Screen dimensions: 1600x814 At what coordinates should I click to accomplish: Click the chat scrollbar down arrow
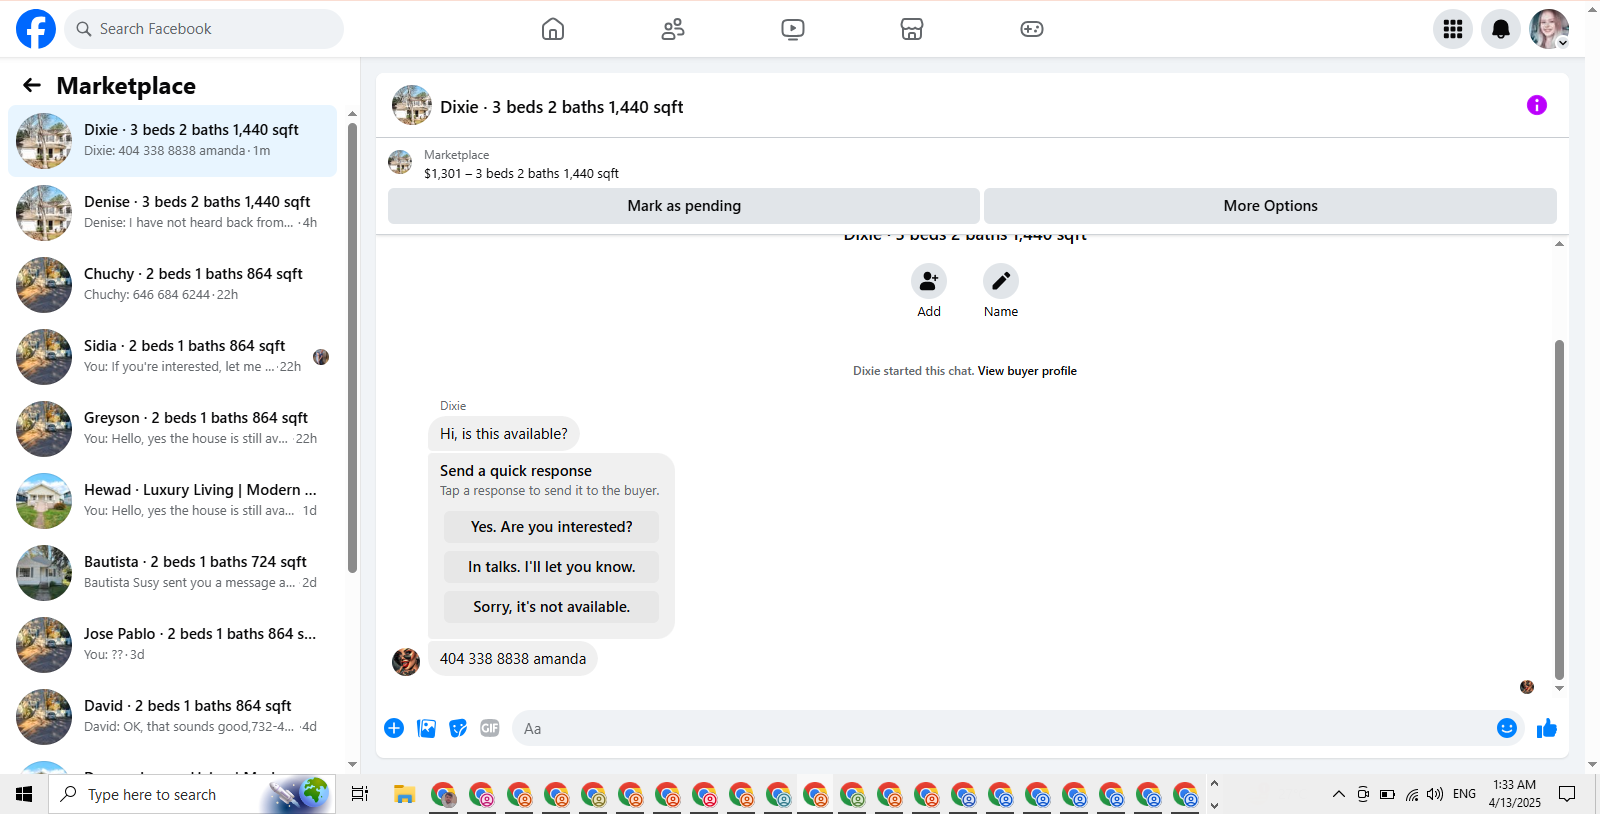pos(1559,689)
